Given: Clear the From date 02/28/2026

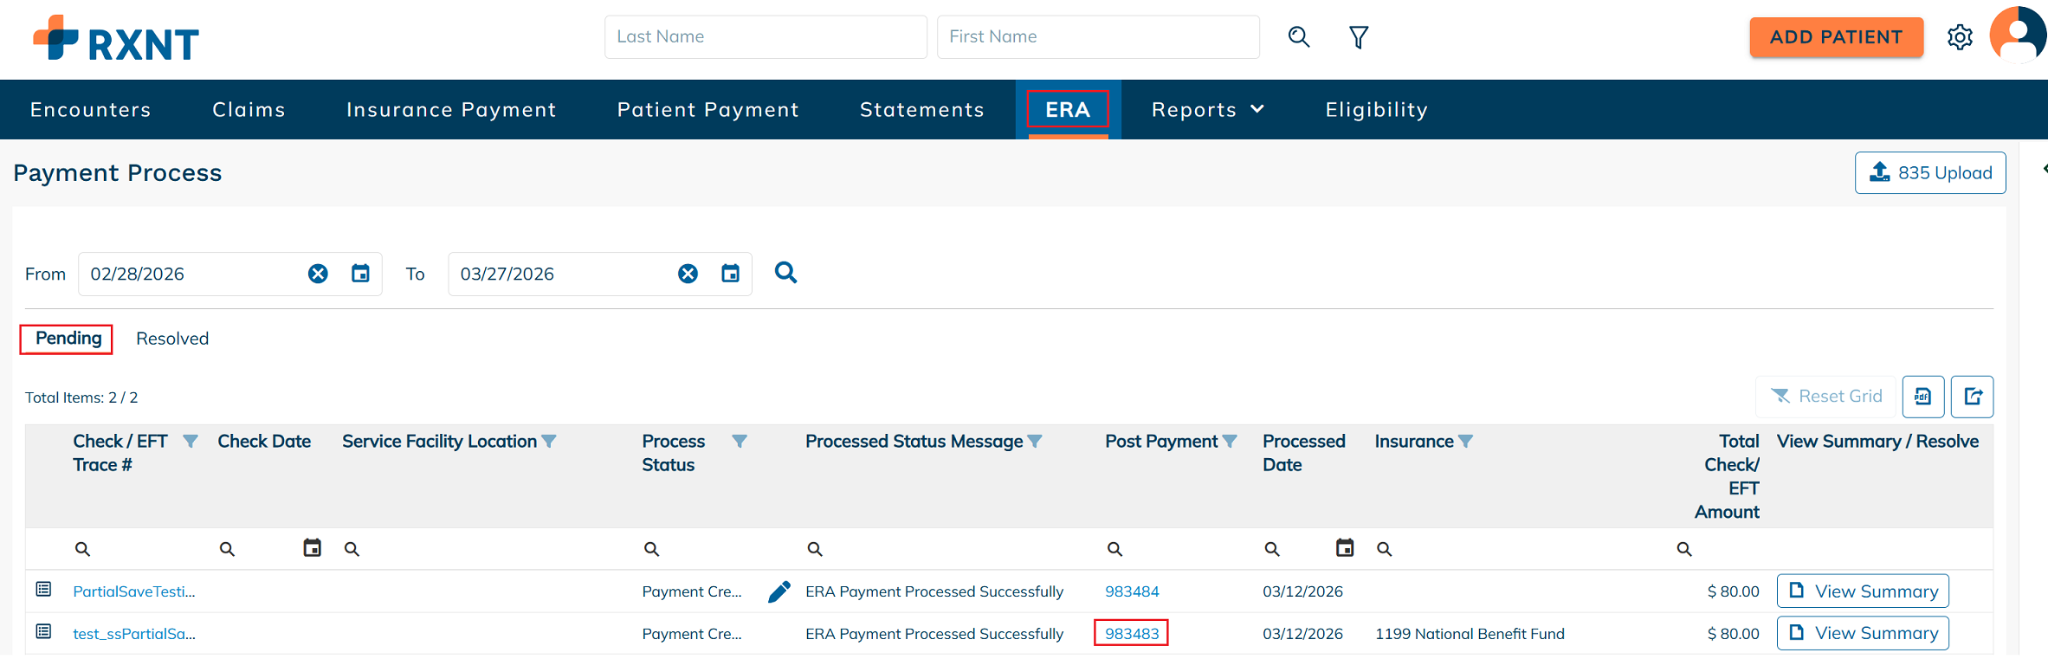Looking at the screenshot, I should point(318,274).
